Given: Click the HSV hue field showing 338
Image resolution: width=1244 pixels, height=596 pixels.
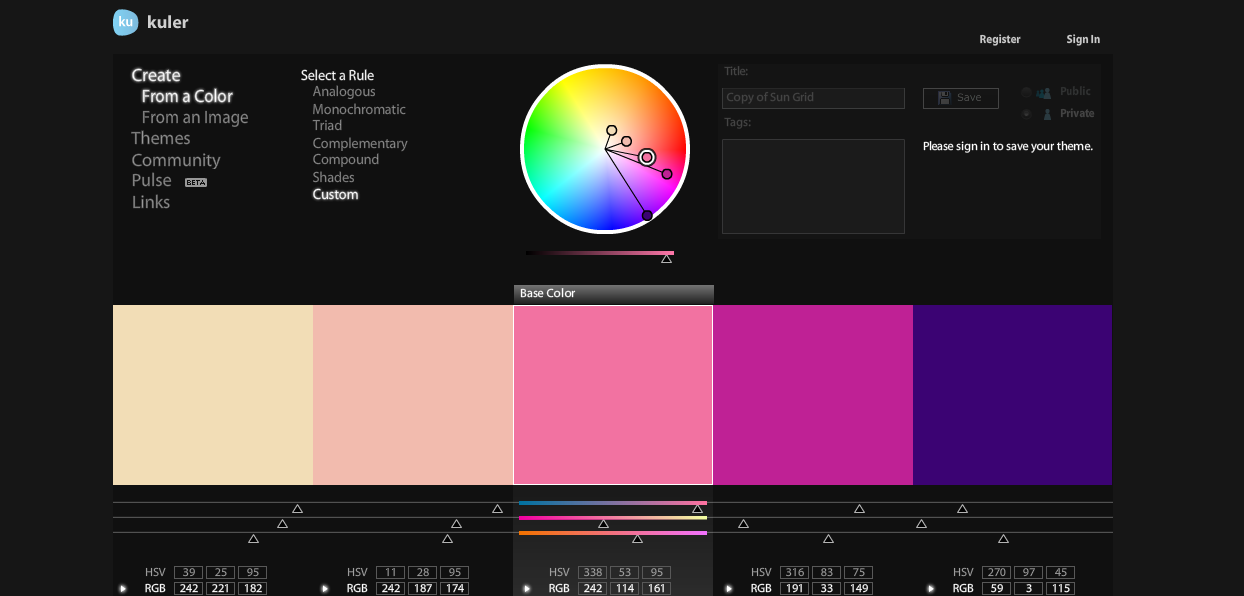Looking at the screenshot, I should coord(592,573).
